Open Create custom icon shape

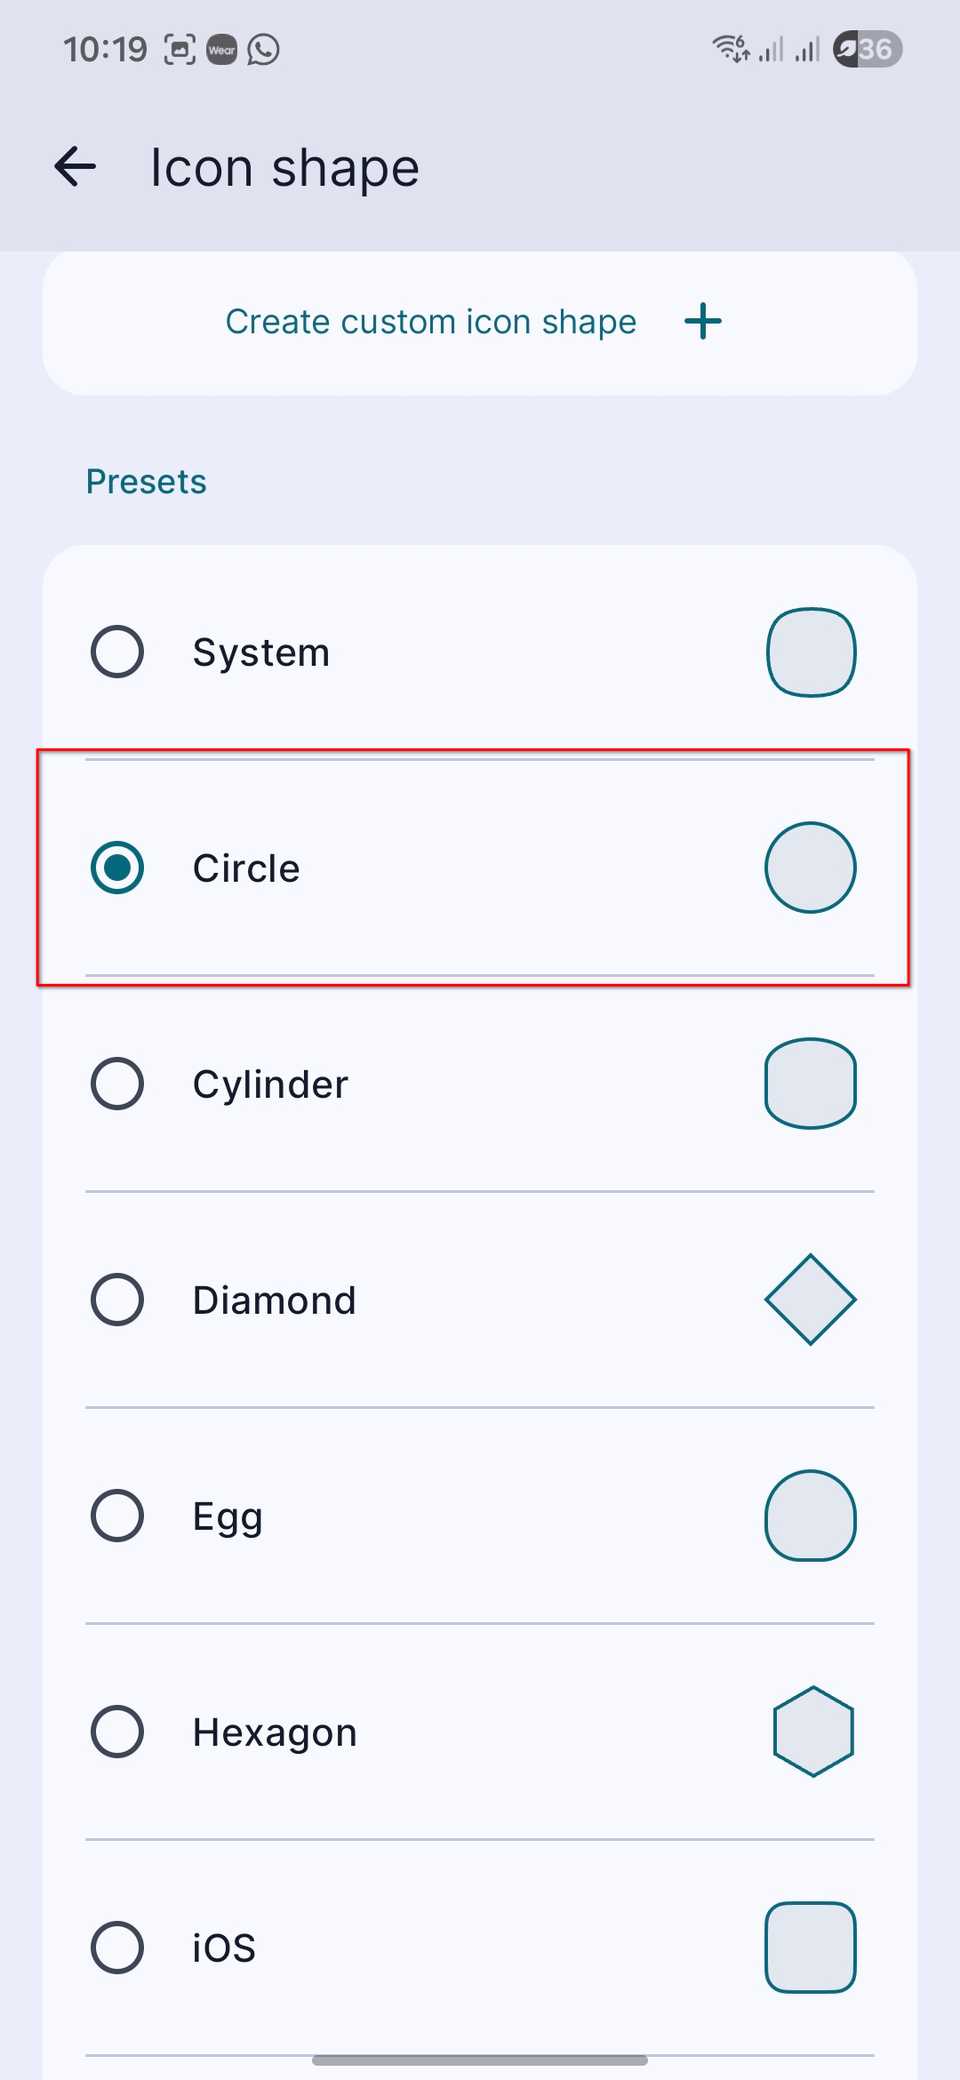(480, 322)
